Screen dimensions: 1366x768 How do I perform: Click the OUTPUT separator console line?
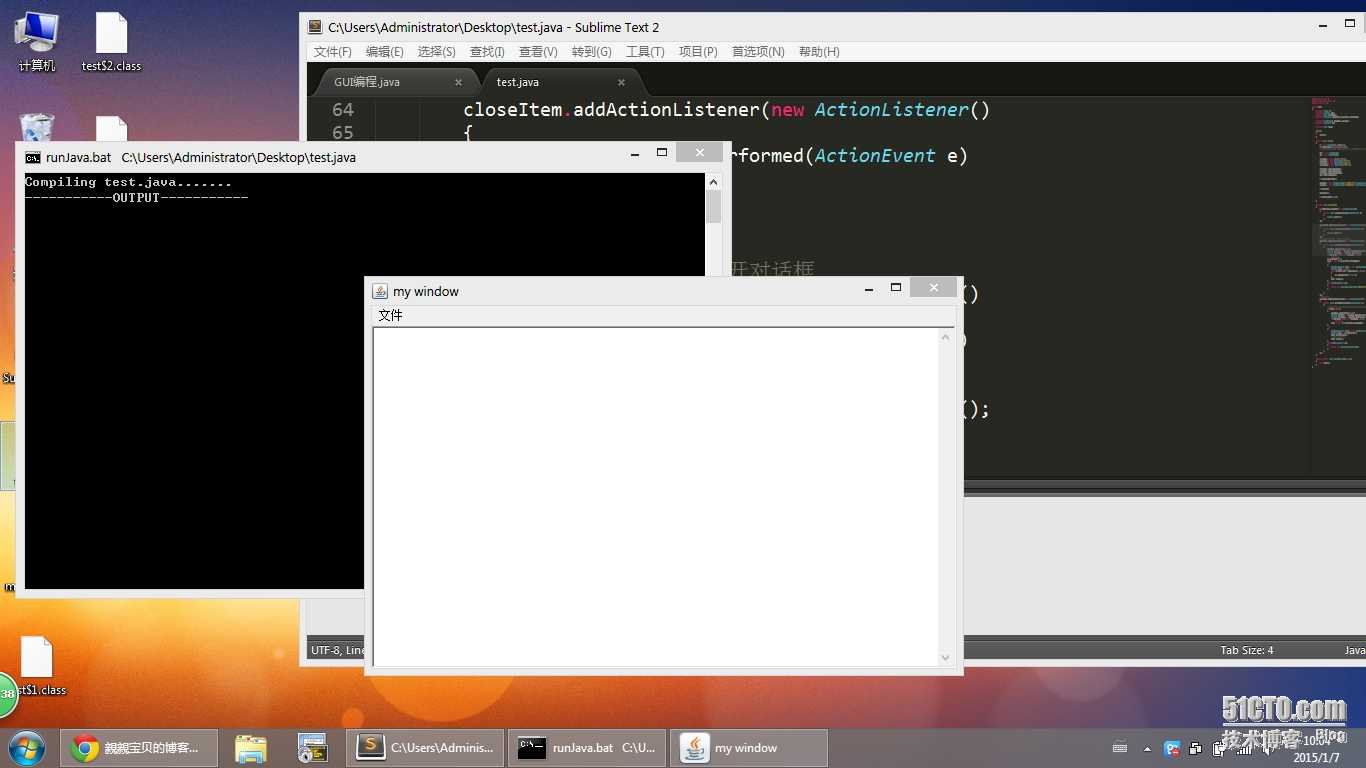(136, 197)
